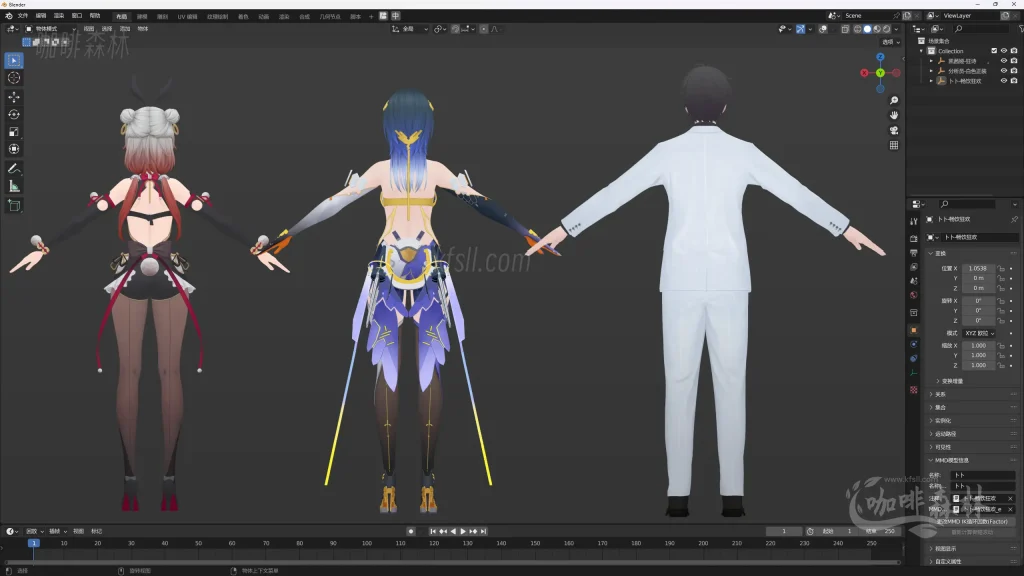The image size is (1024, 576).
Task: Hide the first armature object in the outliner
Action: pyautogui.click(x=1004, y=61)
